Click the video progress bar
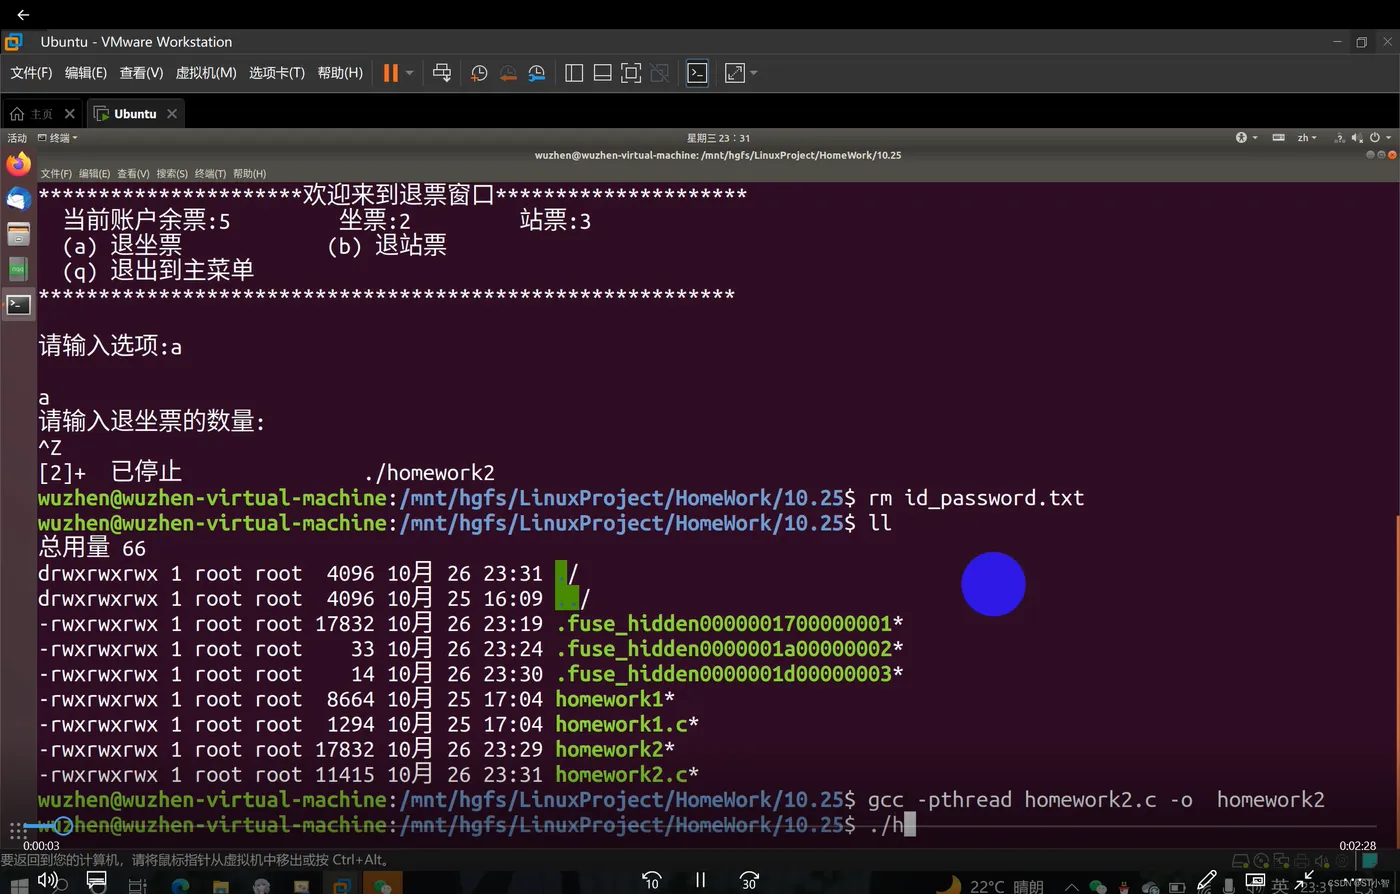1400x894 pixels. pyautogui.click(x=700, y=826)
